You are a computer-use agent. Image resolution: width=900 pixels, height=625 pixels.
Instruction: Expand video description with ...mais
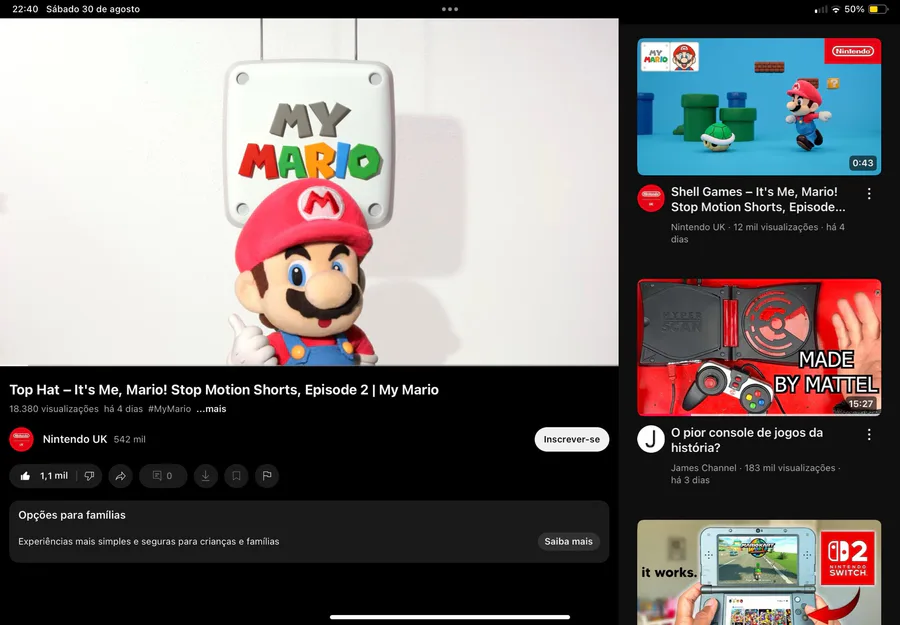[211, 409]
